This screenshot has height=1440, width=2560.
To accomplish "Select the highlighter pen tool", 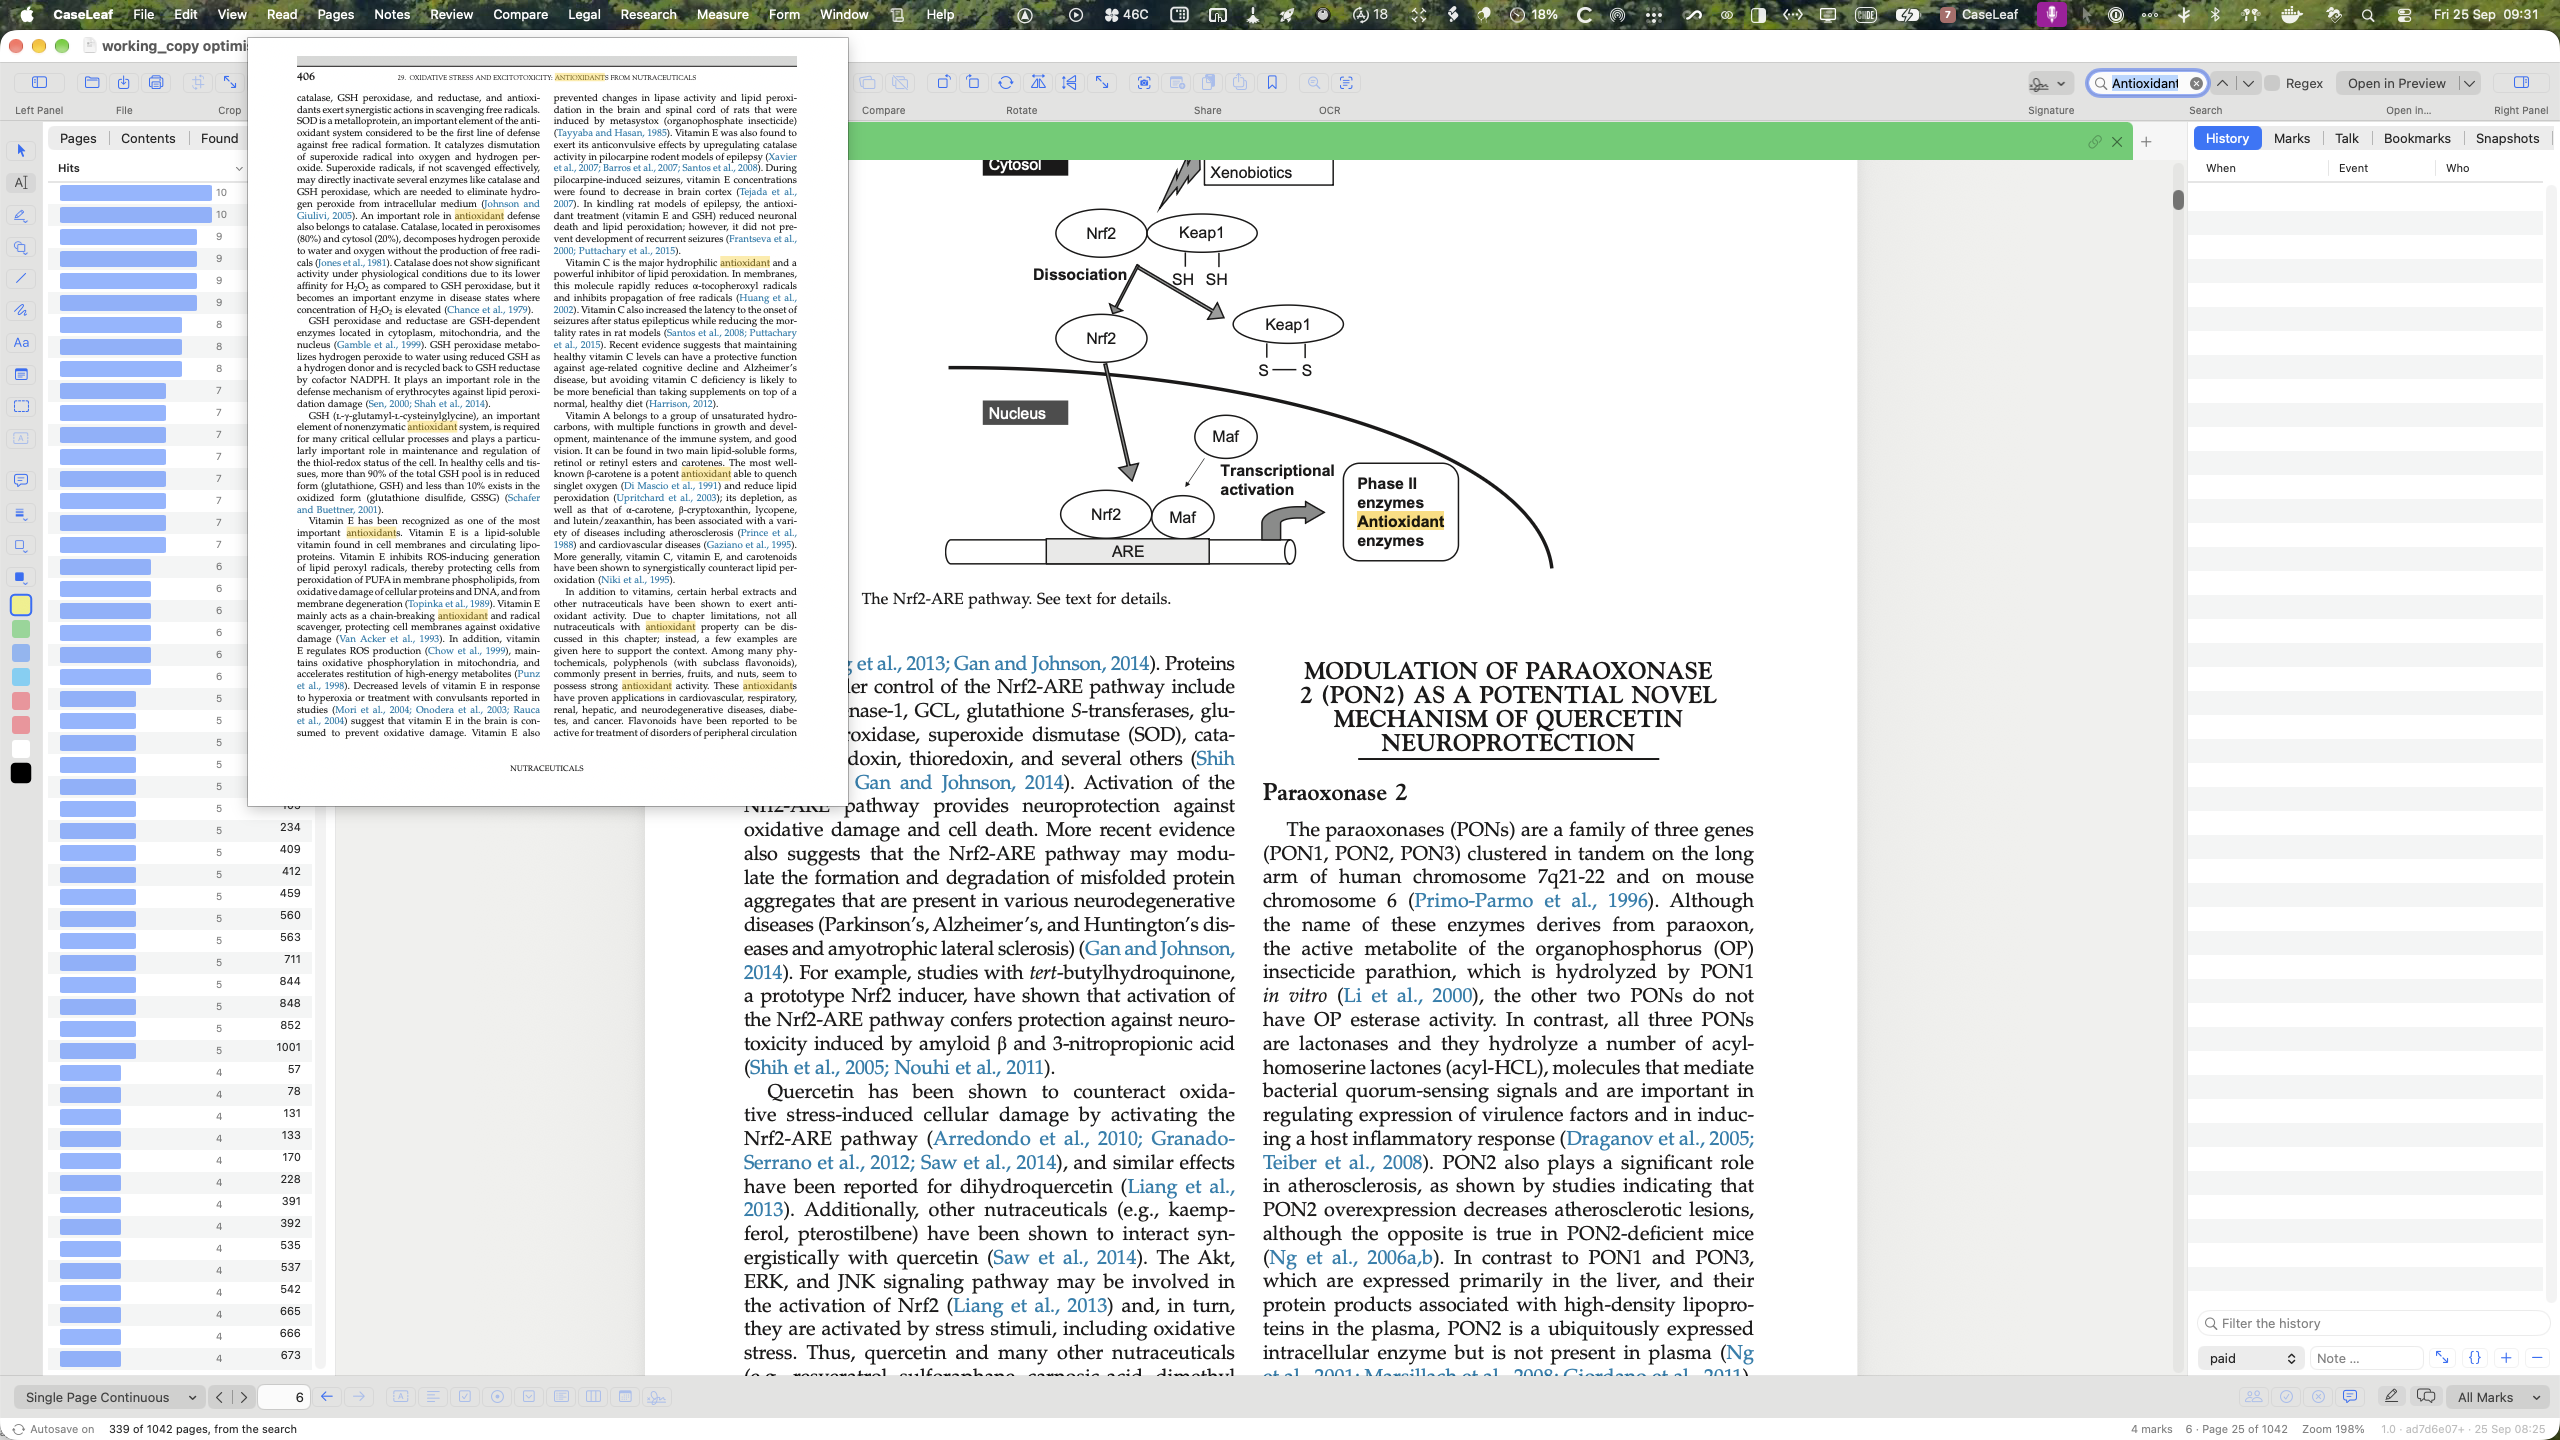I will (x=21, y=215).
